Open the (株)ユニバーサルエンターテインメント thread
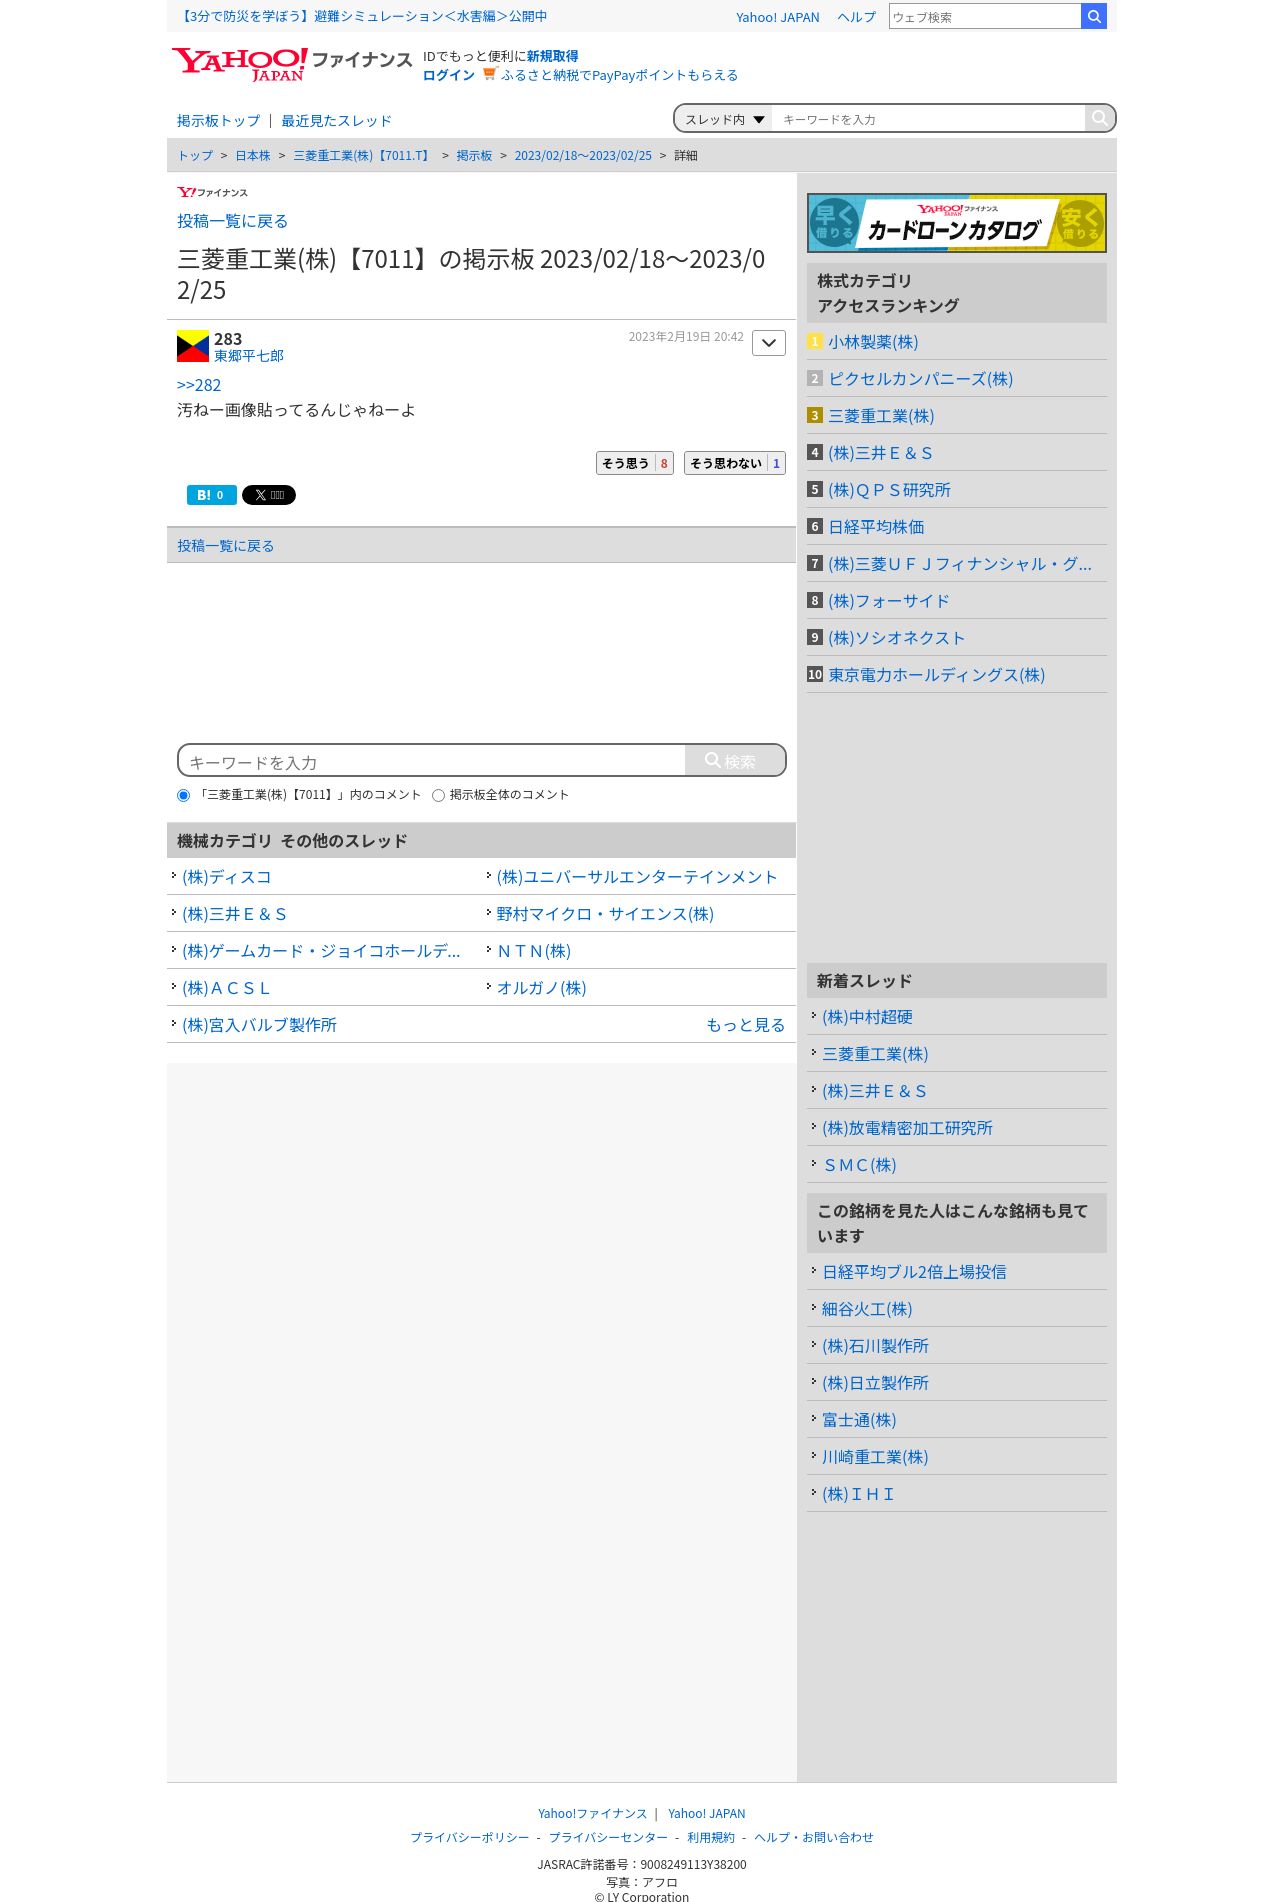Image resolution: width=1284 pixels, height=1902 pixels. pos(637,877)
